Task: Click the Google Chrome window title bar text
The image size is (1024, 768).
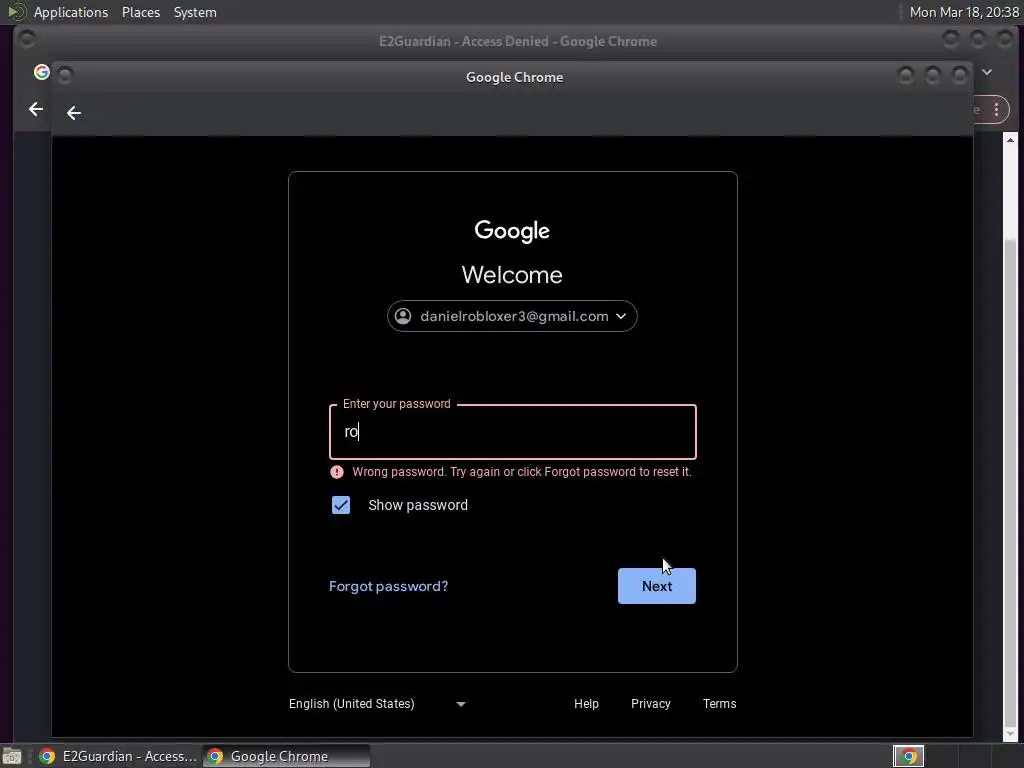Action: [x=514, y=77]
